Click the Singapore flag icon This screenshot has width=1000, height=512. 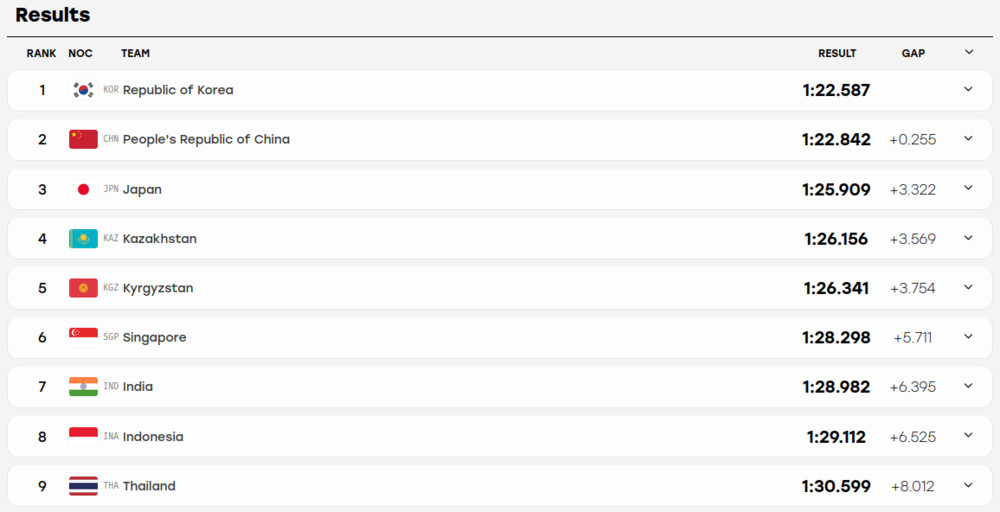click(x=83, y=337)
